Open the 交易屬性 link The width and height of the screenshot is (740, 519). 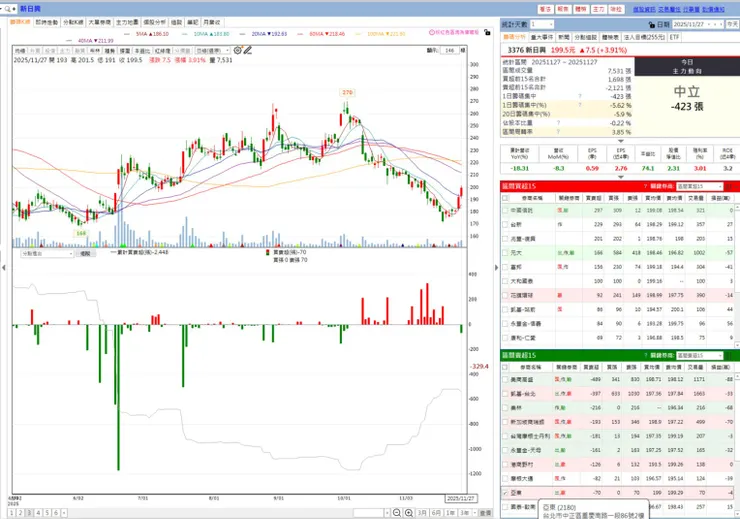click(x=669, y=9)
